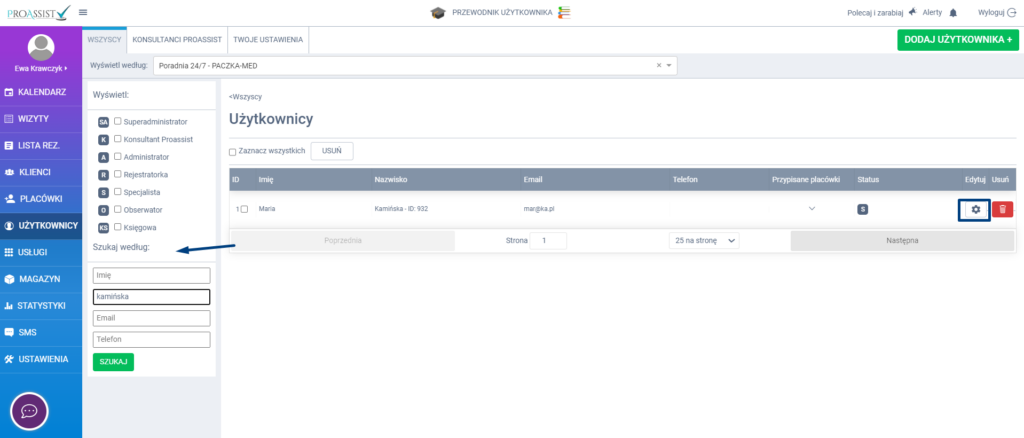This screenshot has width=1024, height=438.
Task: Click the Dodaj użytkownika button
Action: pos(957,39)
